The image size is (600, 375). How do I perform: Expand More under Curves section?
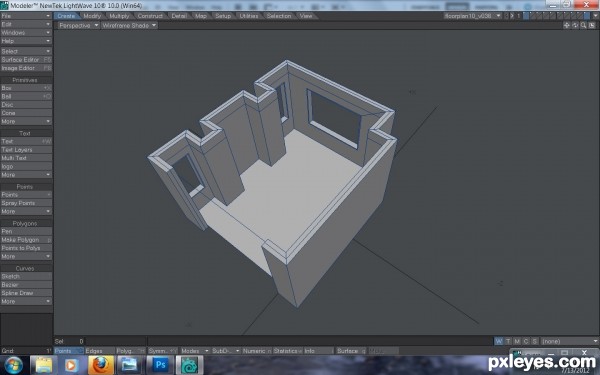coord(26,302)
